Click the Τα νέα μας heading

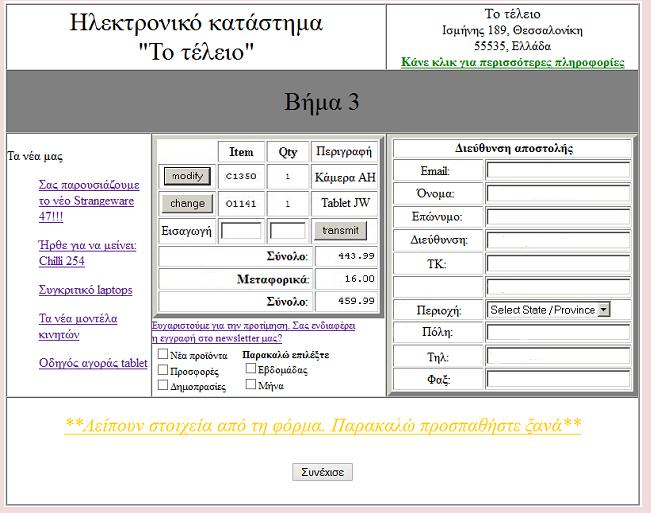tap(35, 156)
